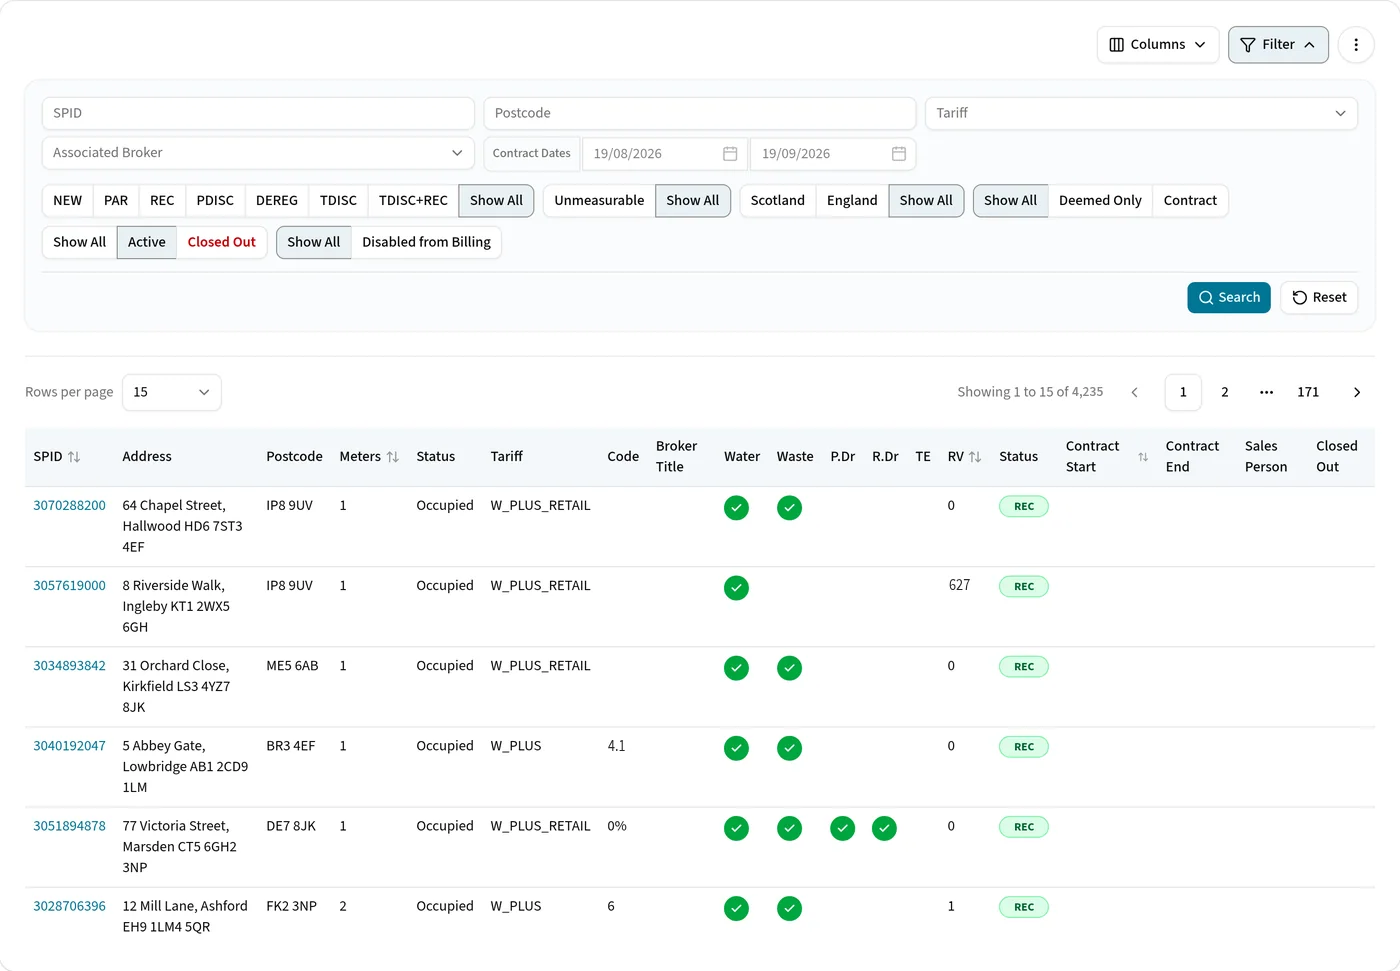Select NEW status filter
1400x971 pixels.
click(68, 201)
